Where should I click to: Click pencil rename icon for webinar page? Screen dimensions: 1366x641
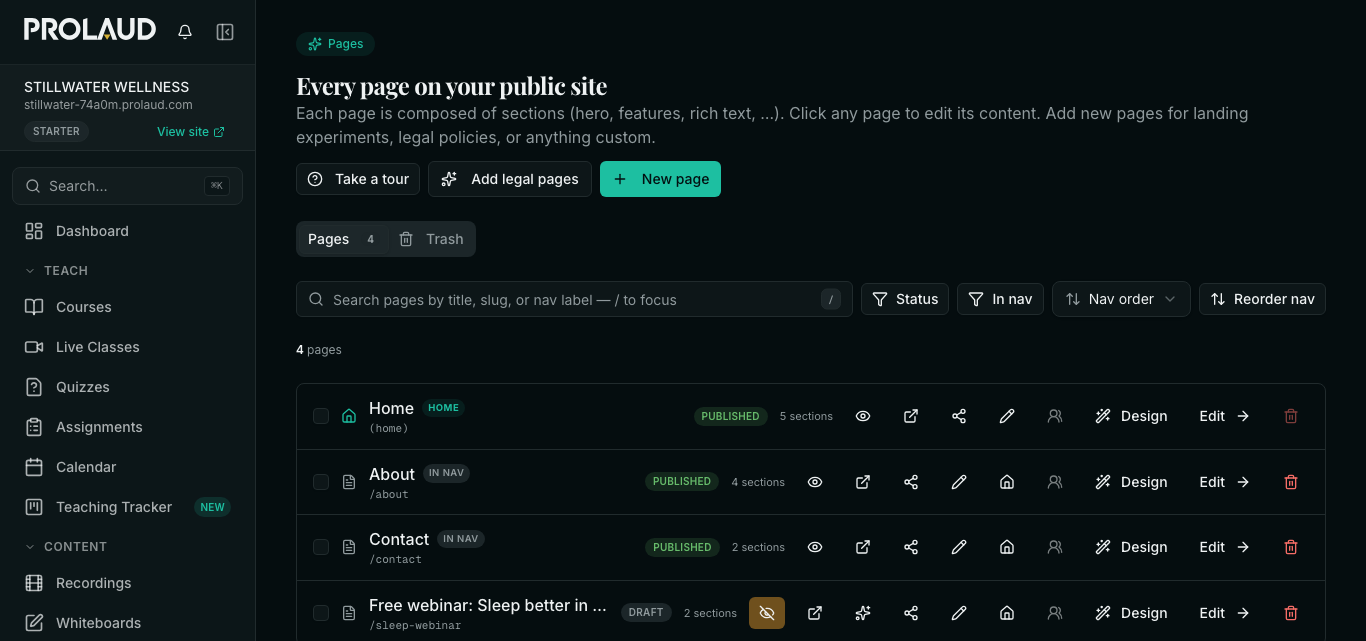[x=959, y=613]
